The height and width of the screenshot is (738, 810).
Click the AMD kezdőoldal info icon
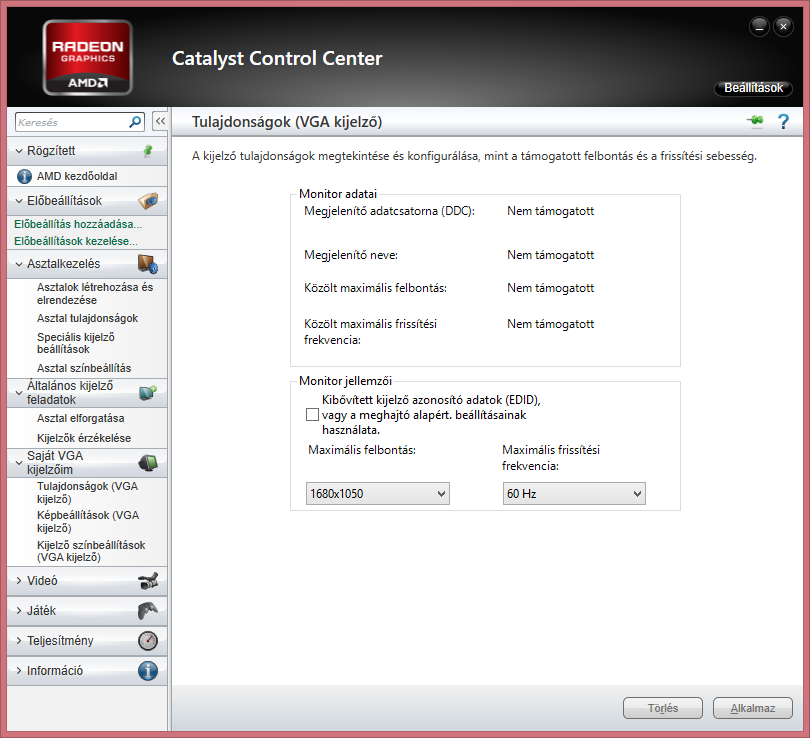(24, 177)
